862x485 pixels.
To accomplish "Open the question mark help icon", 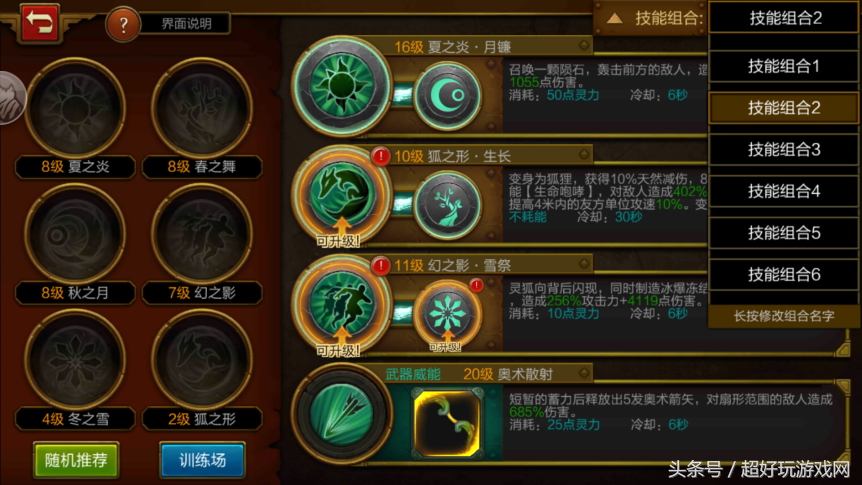I will [123, 24].
